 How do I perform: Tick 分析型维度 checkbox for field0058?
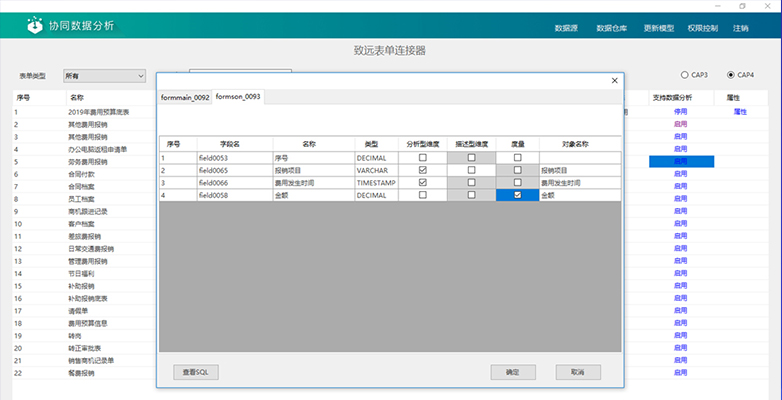(x=423, y=195)
